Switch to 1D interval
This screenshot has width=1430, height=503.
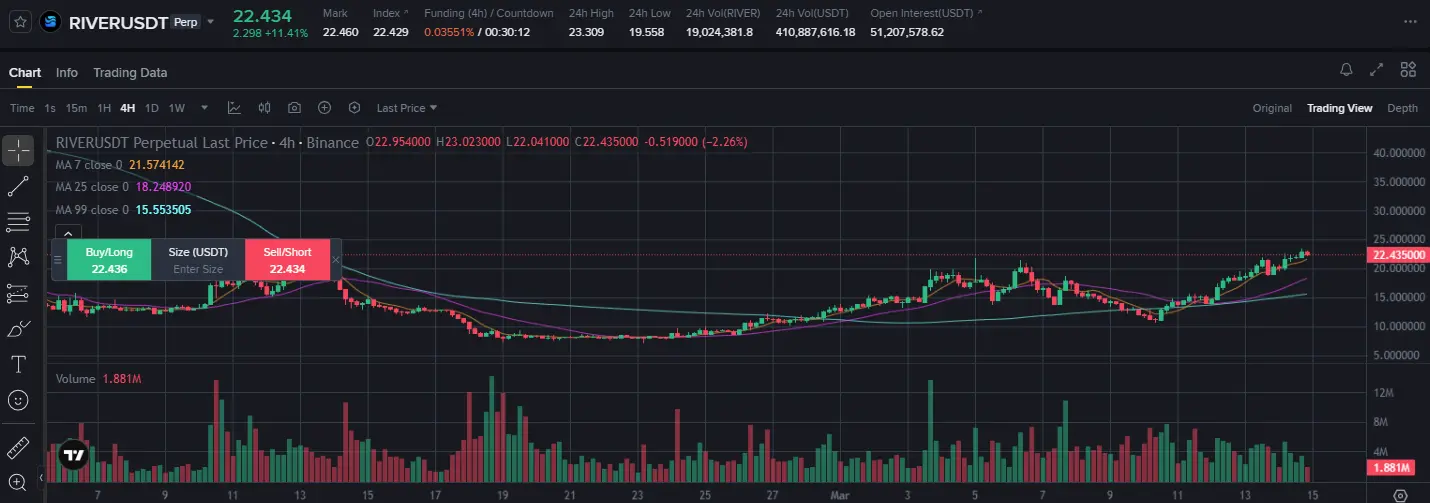tap(152, 108)
